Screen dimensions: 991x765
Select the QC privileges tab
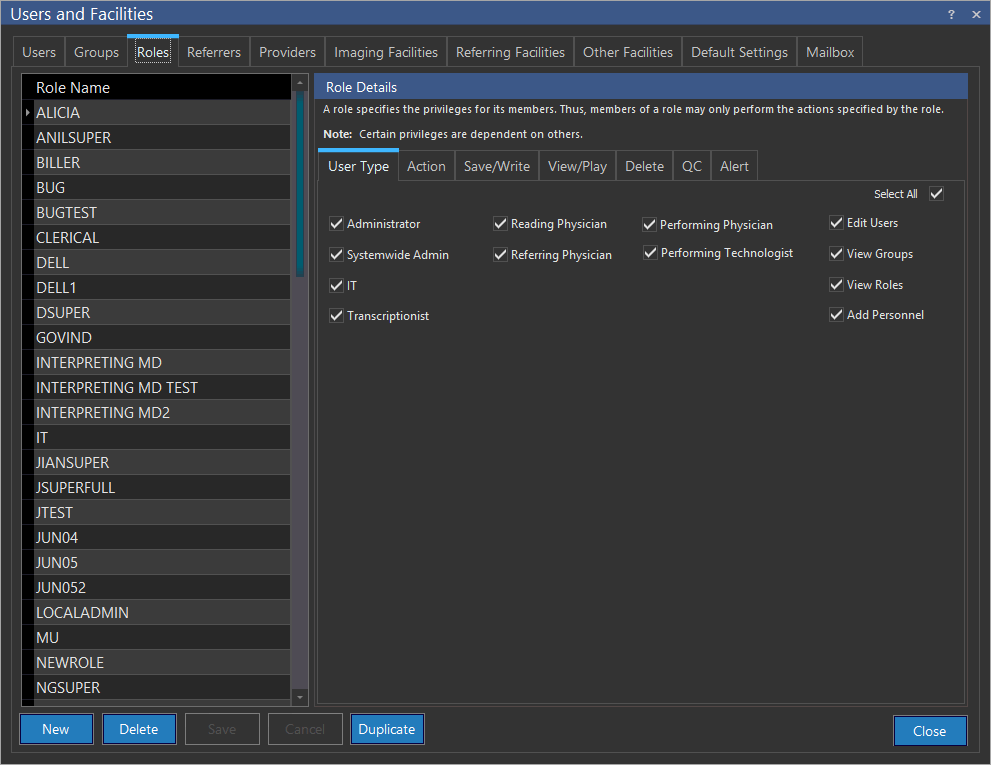coord(691,166)
